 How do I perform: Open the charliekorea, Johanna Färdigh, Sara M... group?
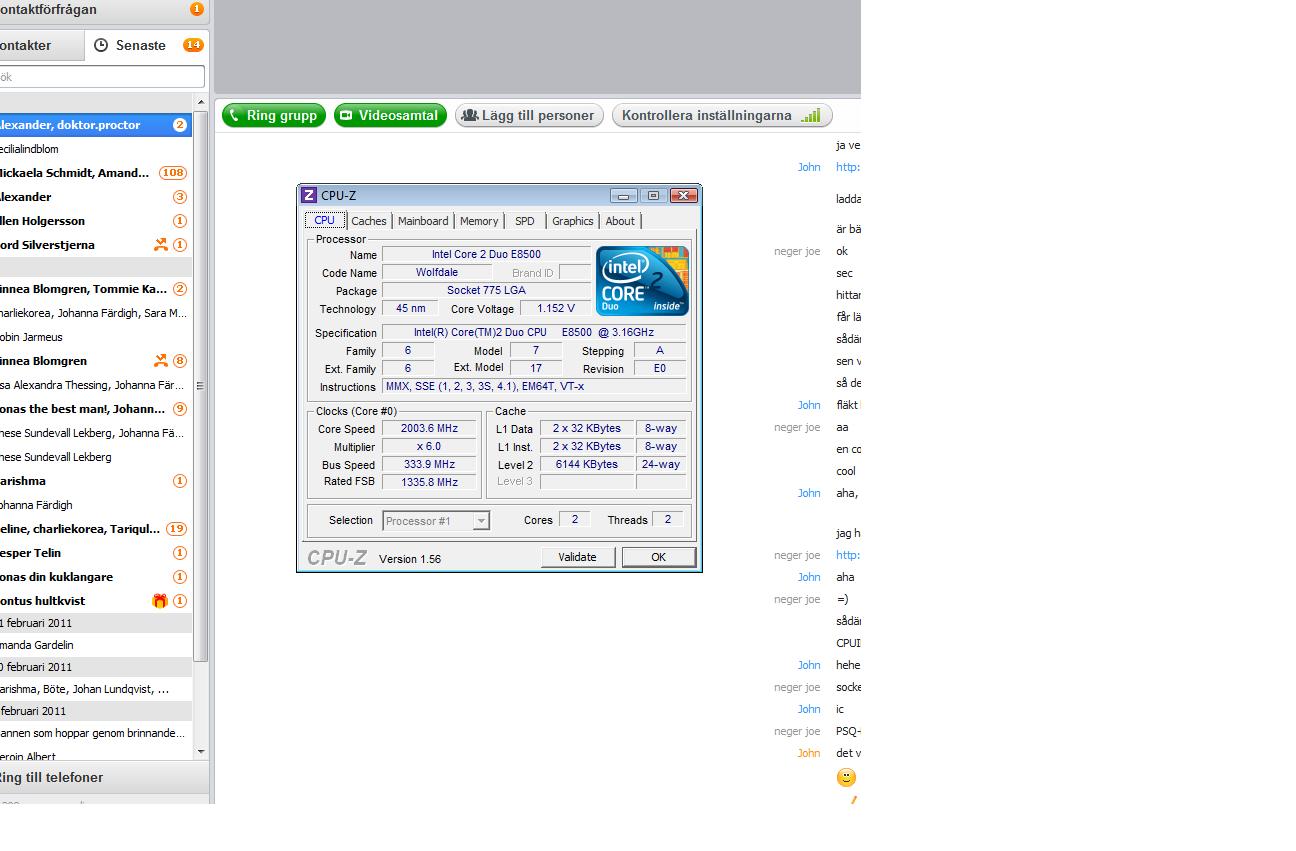[x=96, y=313]
